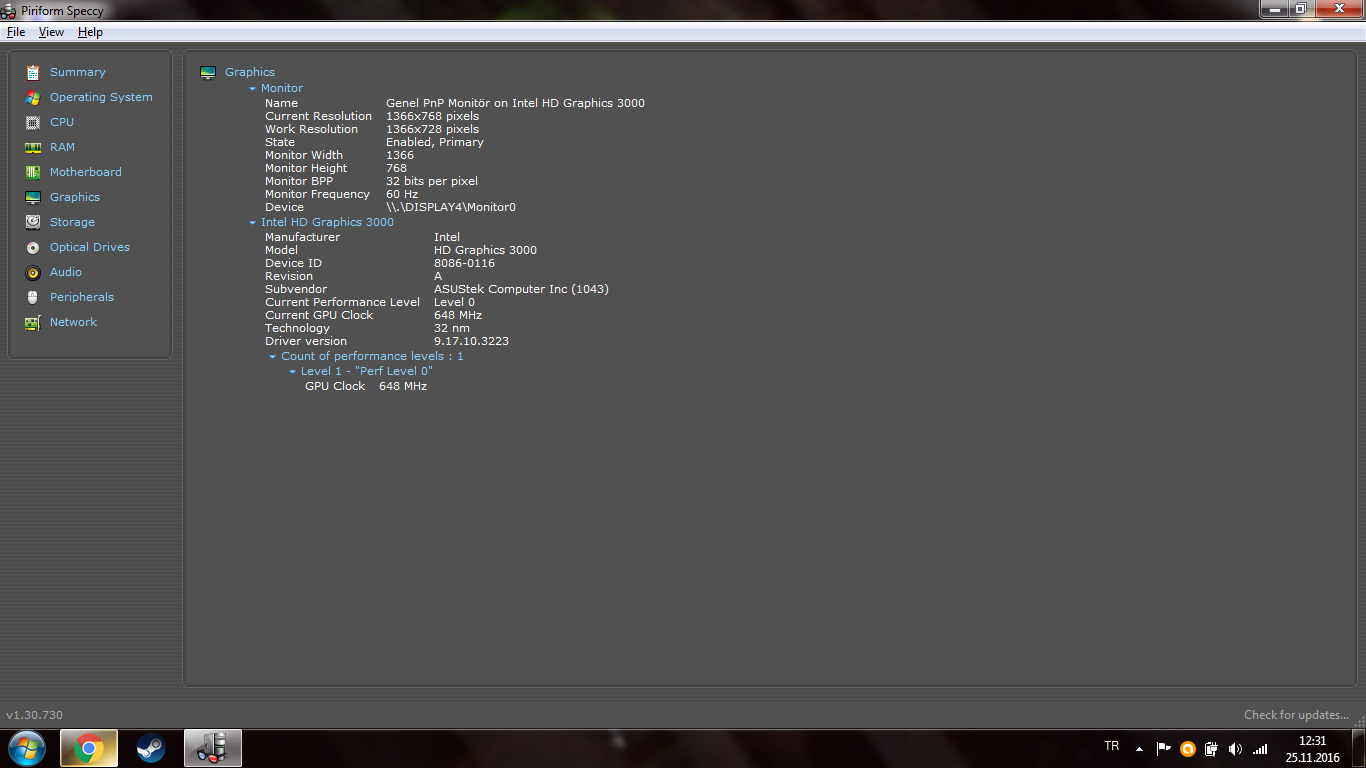
Task: Open the Action Center flag icon
Action: click(x=1163, y=749)
